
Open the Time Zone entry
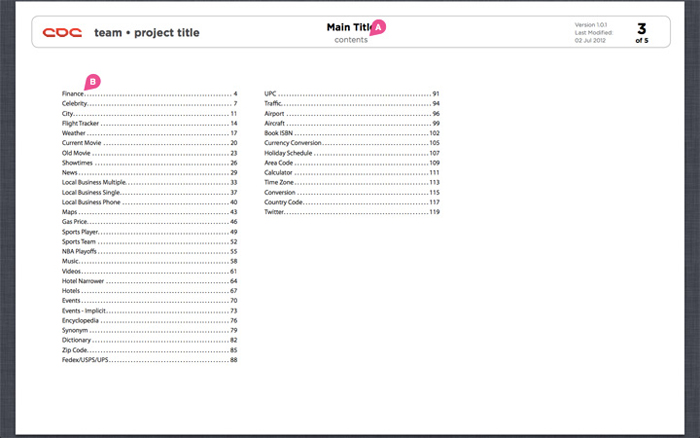tap(352, 182)
